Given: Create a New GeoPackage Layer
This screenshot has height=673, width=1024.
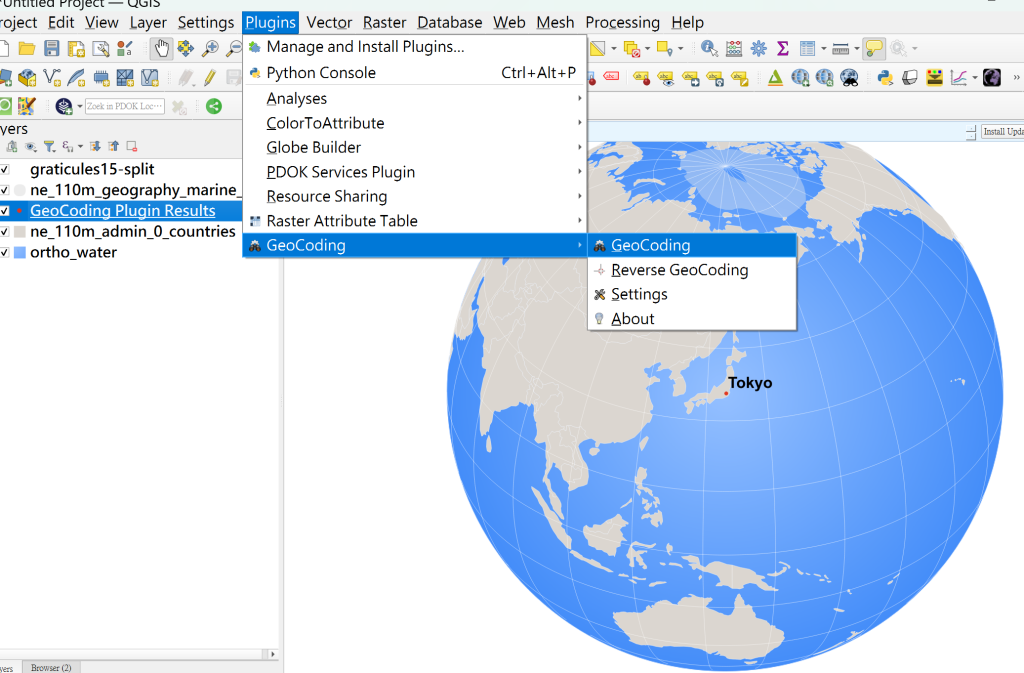Looking at the screenshot, I should (x=27, y=78).
